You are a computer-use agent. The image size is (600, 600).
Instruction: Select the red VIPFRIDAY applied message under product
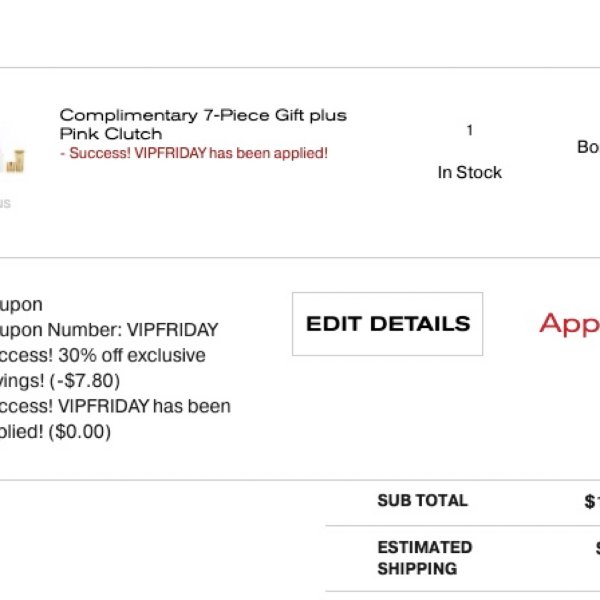point(194,153)
